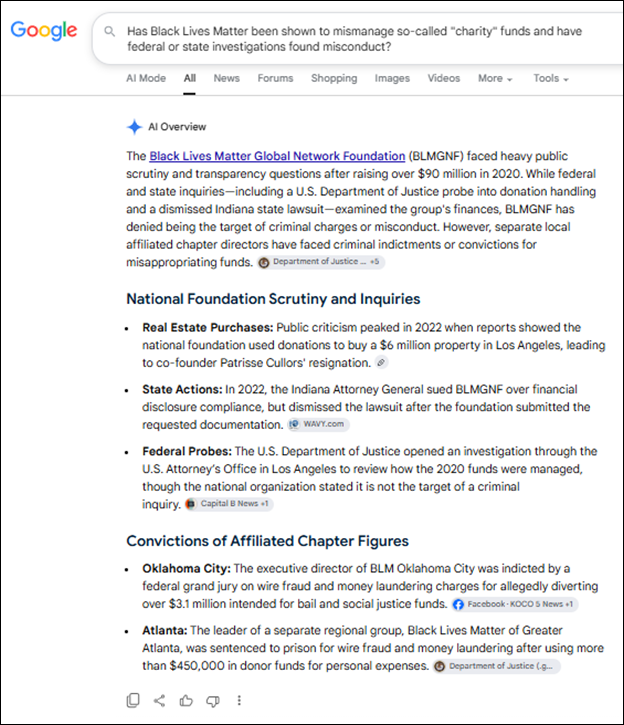Click the bold State Actions label
This screenshot has width=624, height=725.
tap(182, 389)
